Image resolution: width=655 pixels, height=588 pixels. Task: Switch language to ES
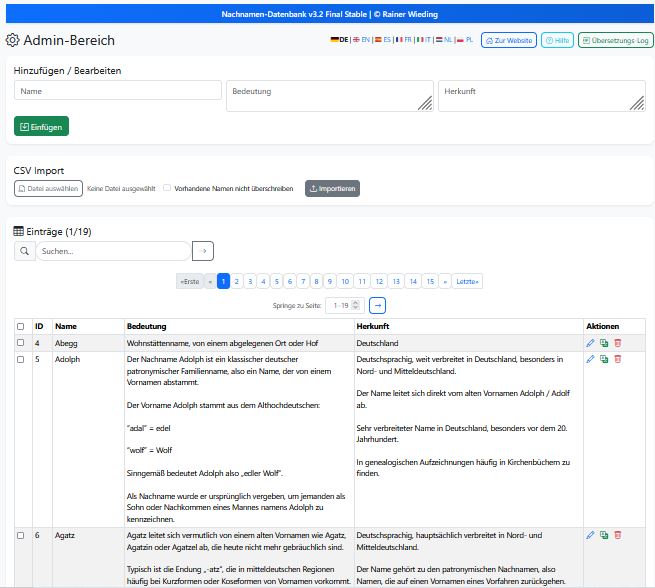click(383, 40)
